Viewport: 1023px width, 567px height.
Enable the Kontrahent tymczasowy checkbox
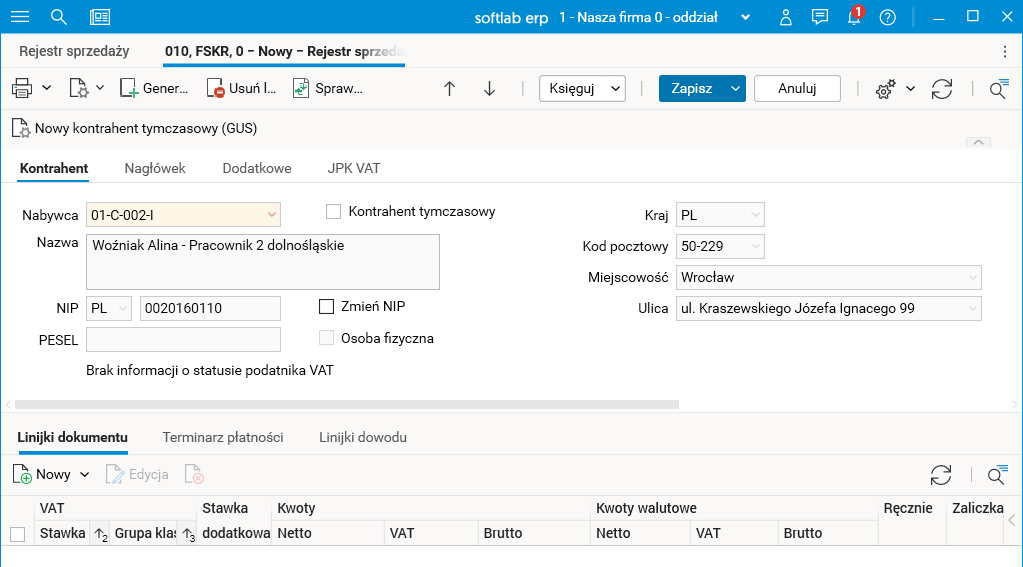[x=334, y=212]
